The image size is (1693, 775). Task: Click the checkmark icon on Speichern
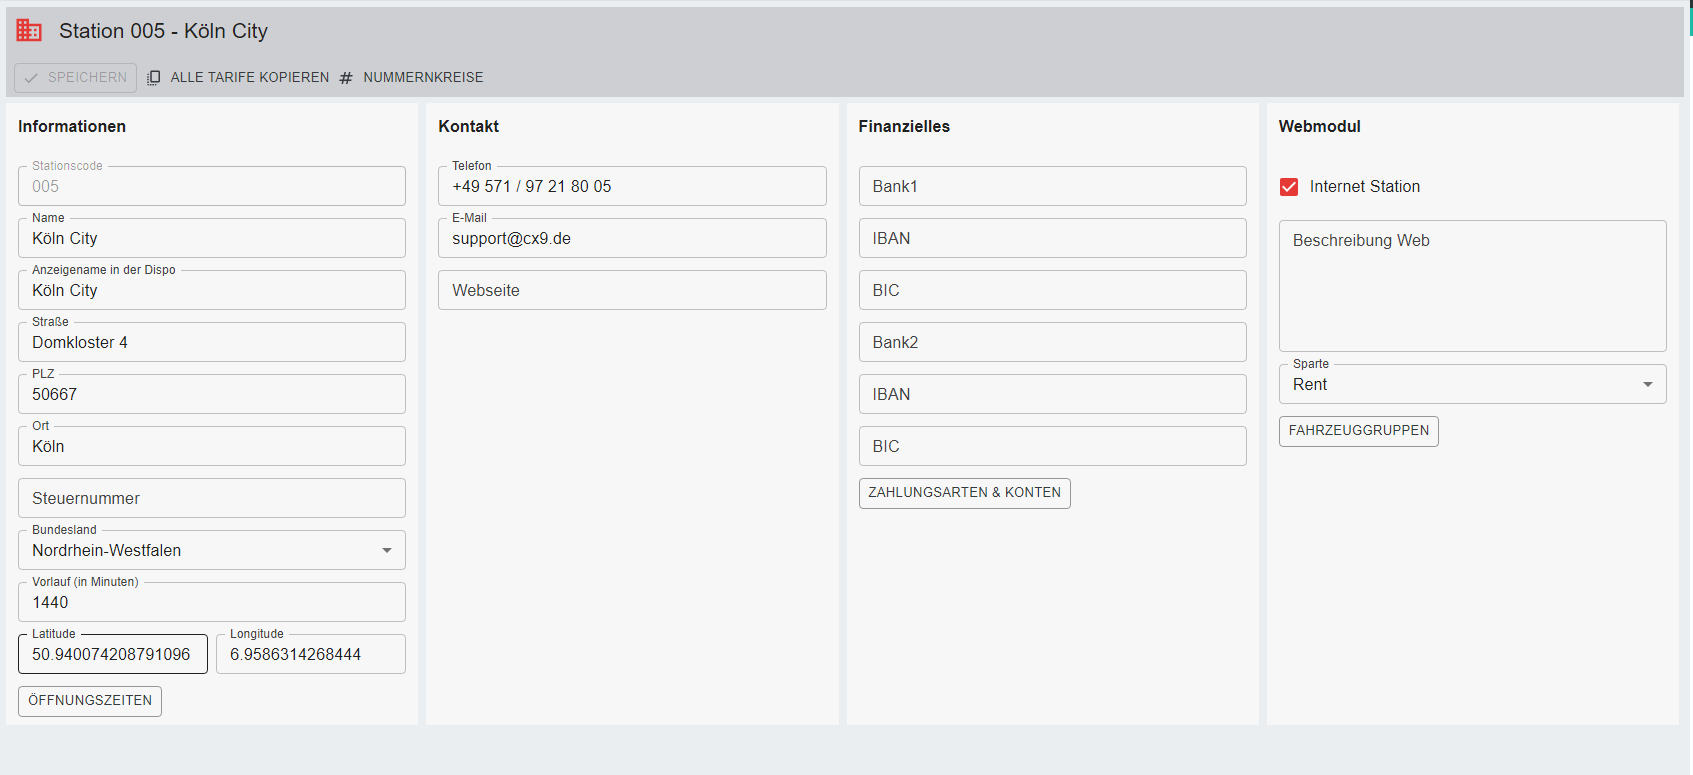31,78
